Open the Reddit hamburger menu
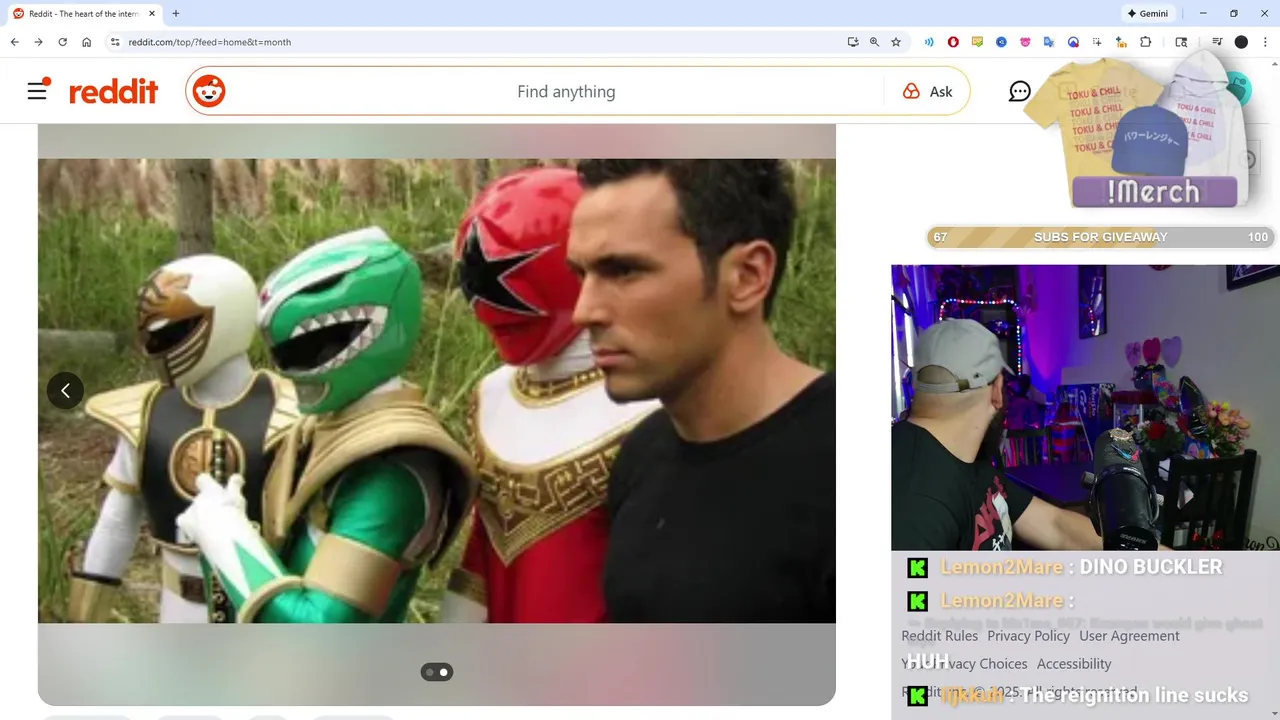The height and width of the screenshot is (720, 1280). tap(37, 91)
